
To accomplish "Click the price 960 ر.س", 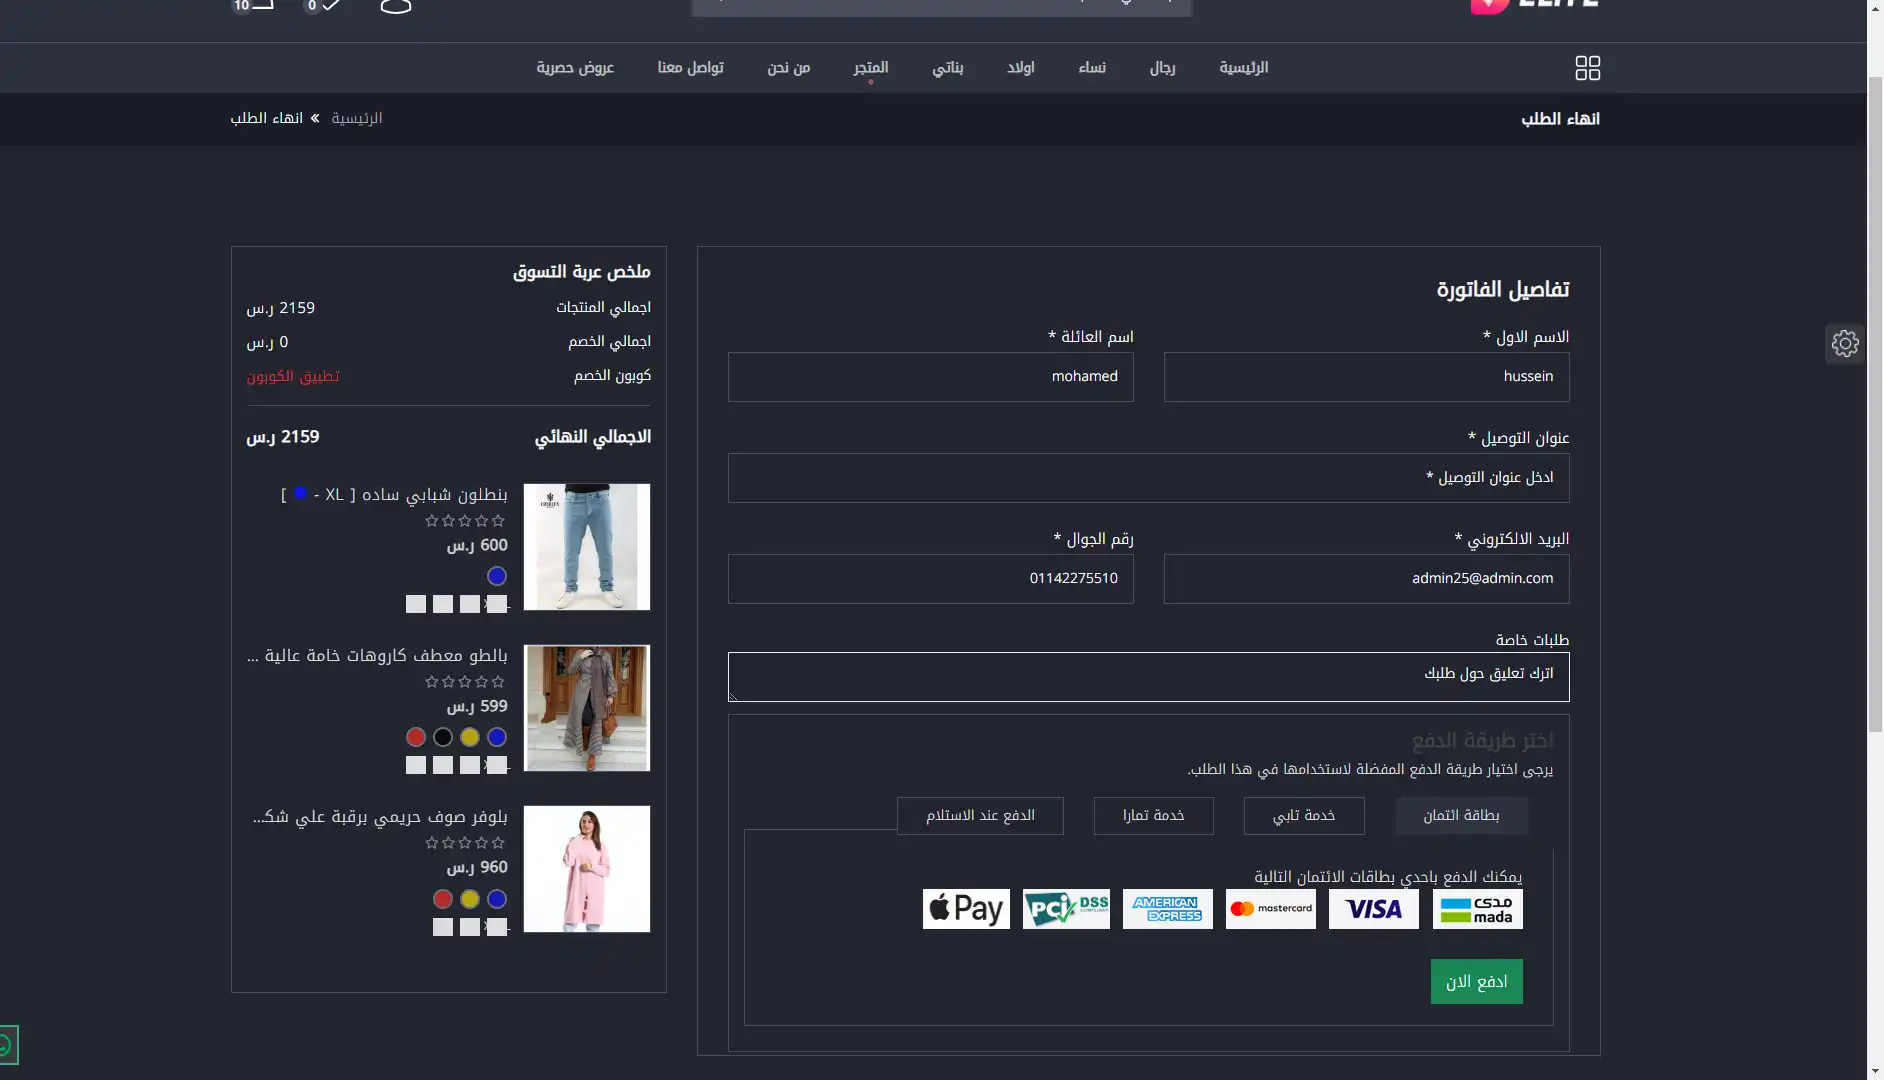I will coord(477,868).
